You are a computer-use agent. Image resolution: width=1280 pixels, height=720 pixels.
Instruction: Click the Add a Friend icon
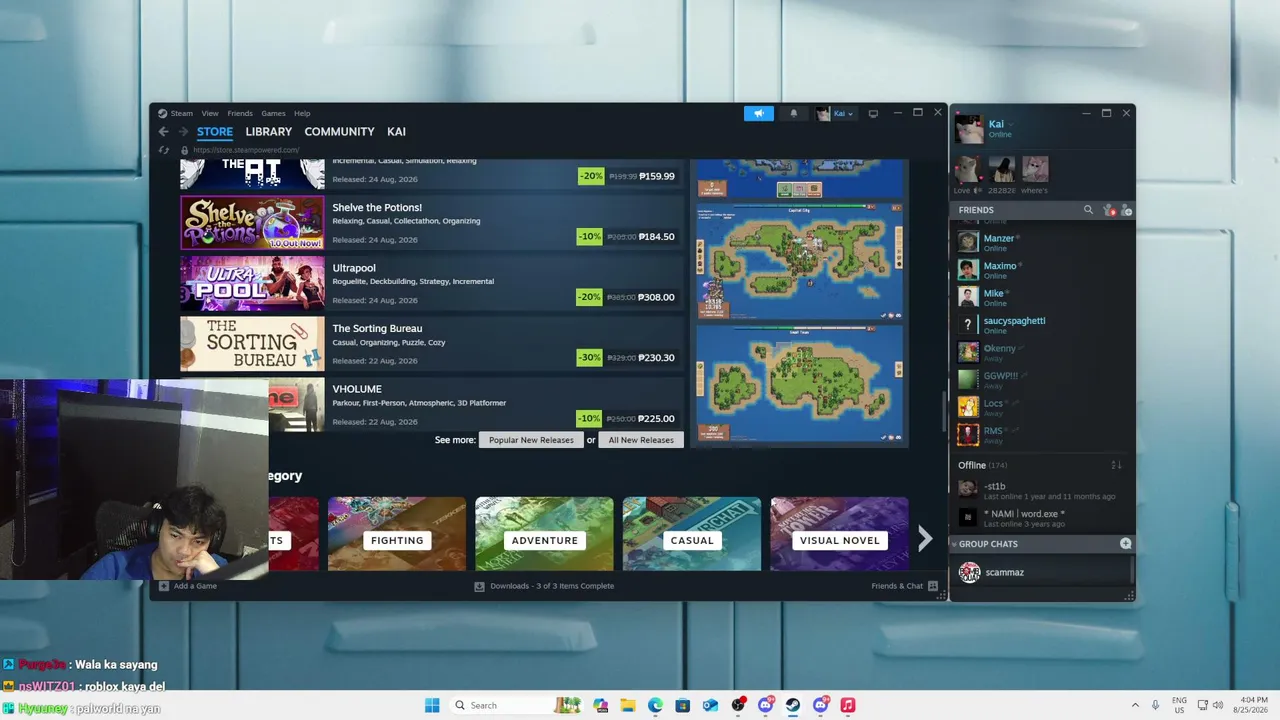1126,210
